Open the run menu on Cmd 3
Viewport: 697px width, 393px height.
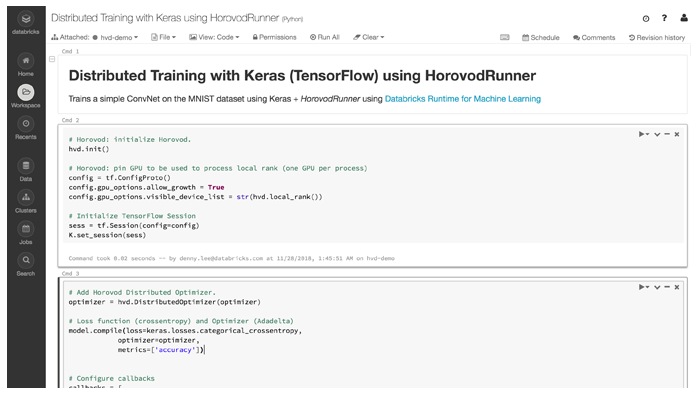(x=644, y=287)
